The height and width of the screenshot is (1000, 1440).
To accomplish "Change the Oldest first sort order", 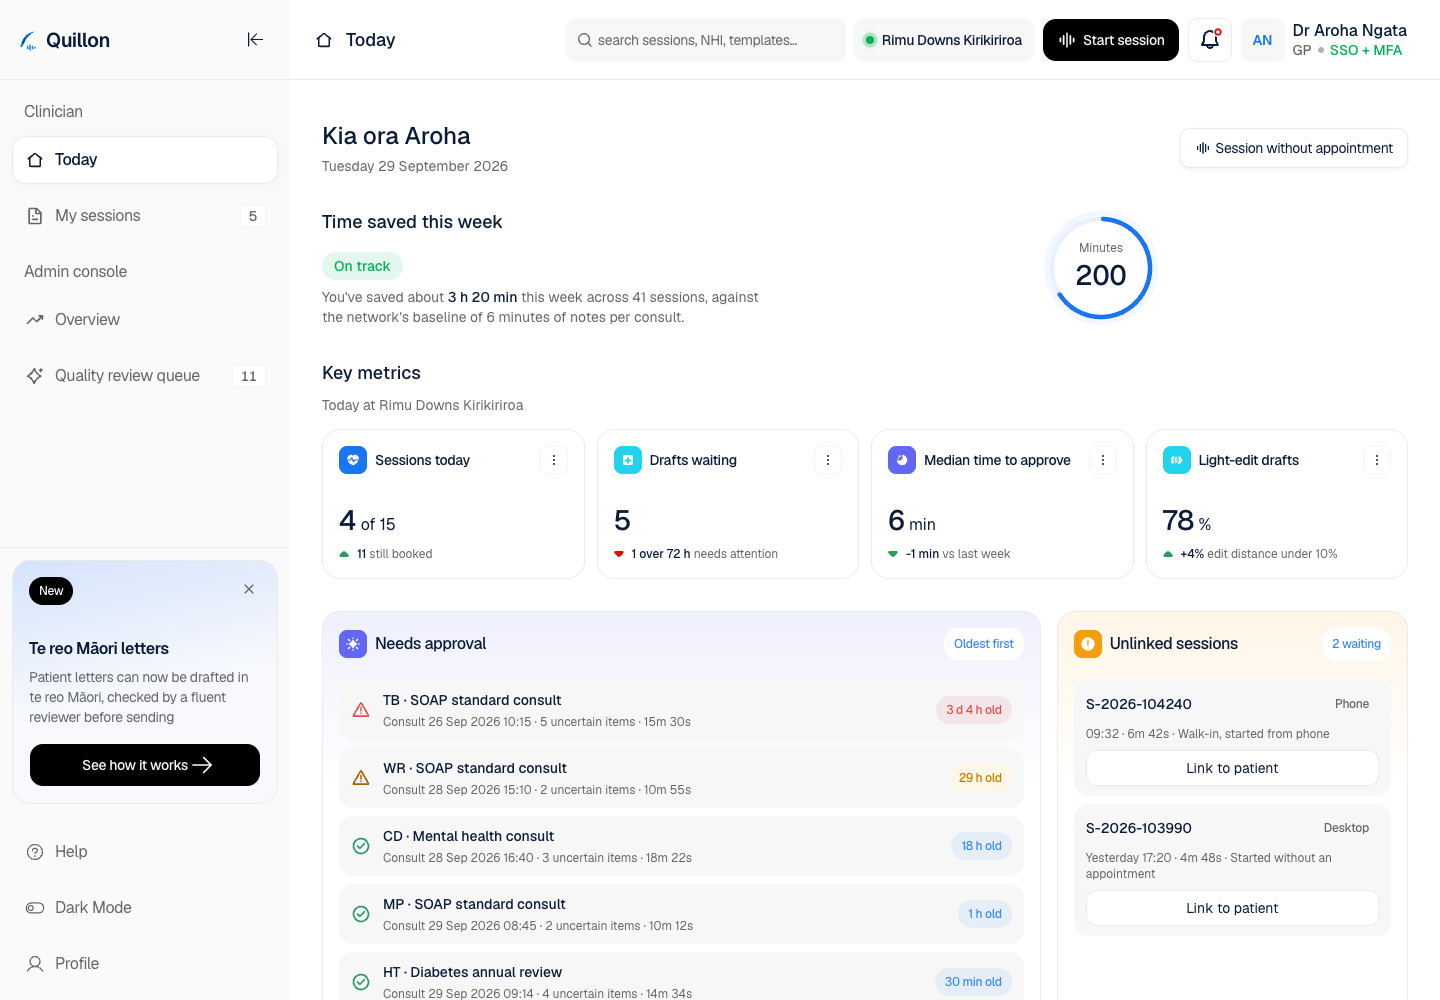I will click(x=984, y=644).
